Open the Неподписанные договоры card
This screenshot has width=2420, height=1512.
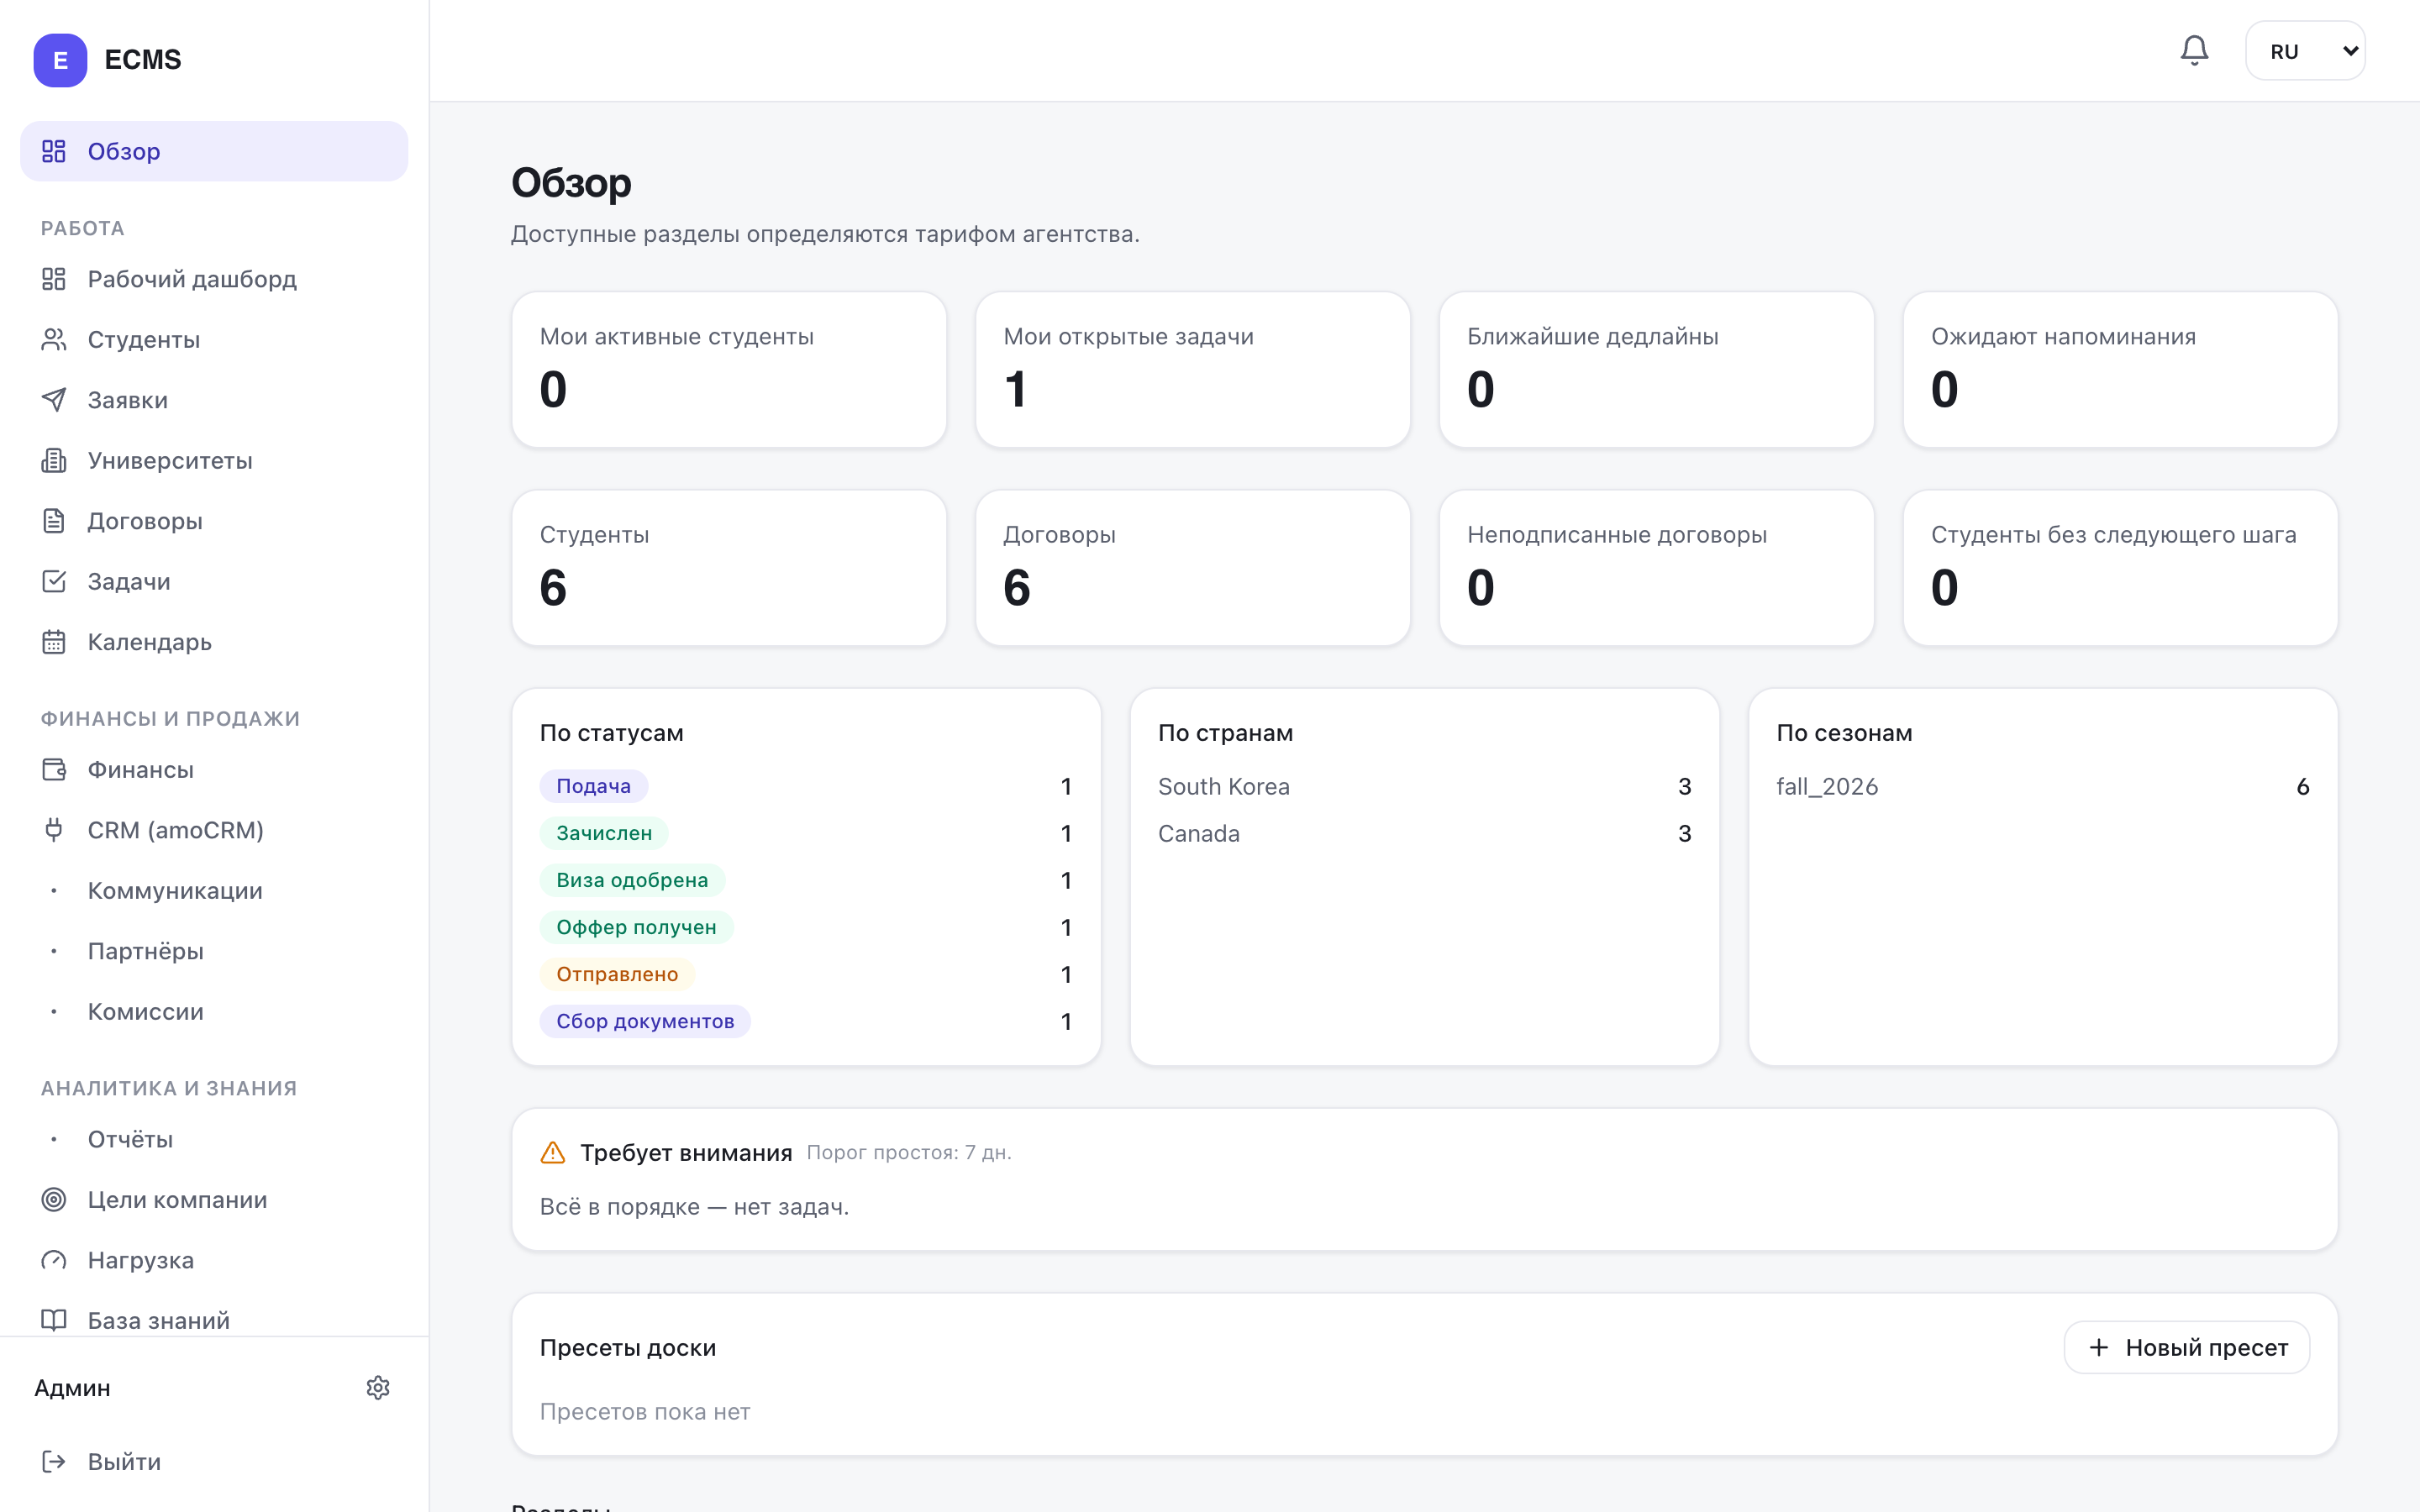(1657, 568)
